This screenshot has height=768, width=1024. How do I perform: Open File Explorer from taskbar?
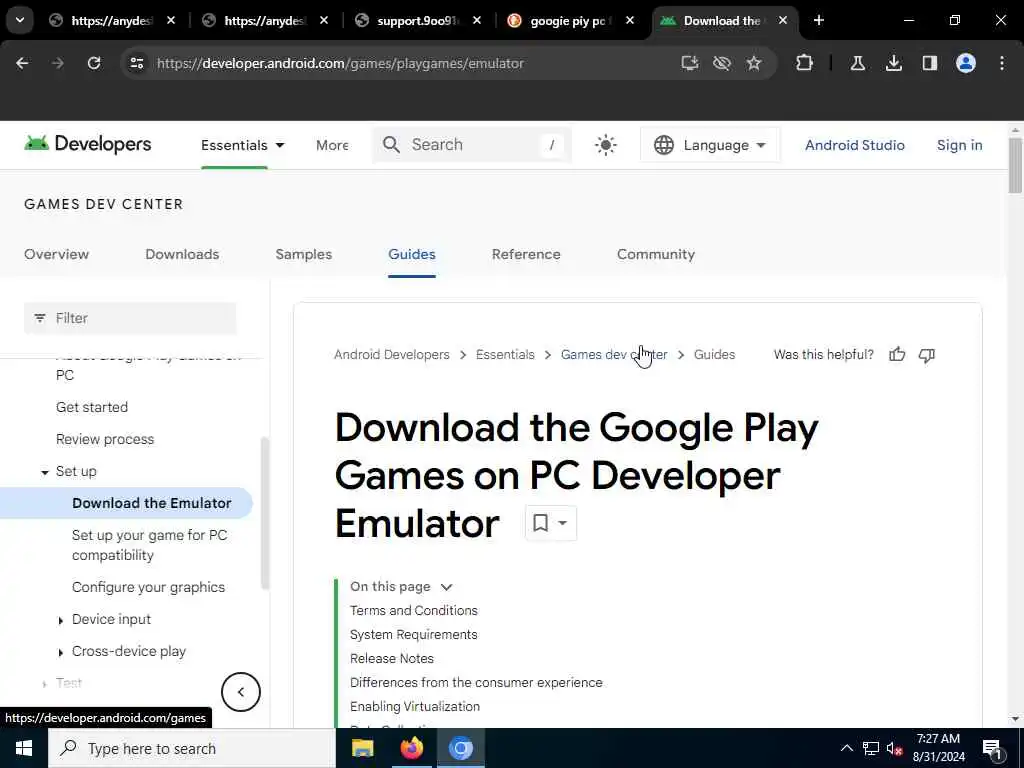pyautogui.click(x=362, y=748)
